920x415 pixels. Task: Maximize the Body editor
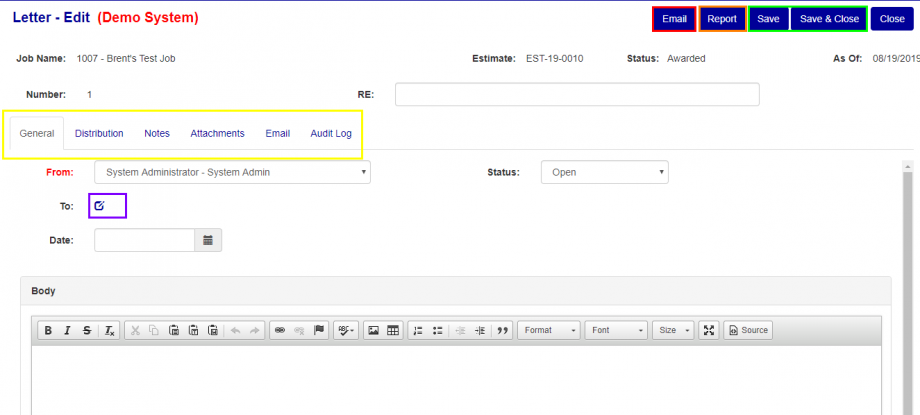point(709,330)
